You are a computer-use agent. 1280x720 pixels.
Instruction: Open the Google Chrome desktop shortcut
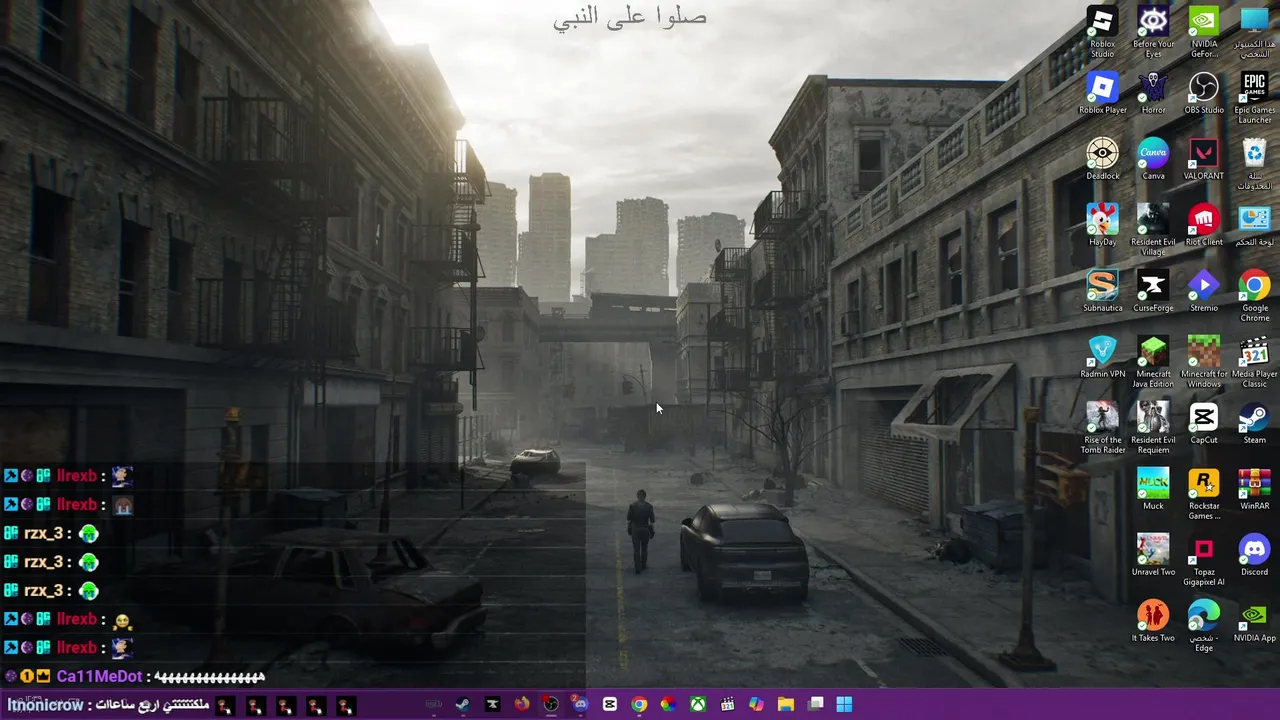pyautogui.click(x=1254, y=296)
